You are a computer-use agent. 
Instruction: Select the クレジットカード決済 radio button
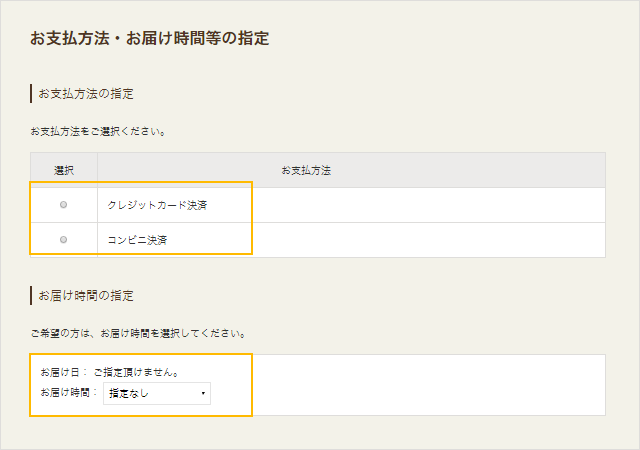63,205
